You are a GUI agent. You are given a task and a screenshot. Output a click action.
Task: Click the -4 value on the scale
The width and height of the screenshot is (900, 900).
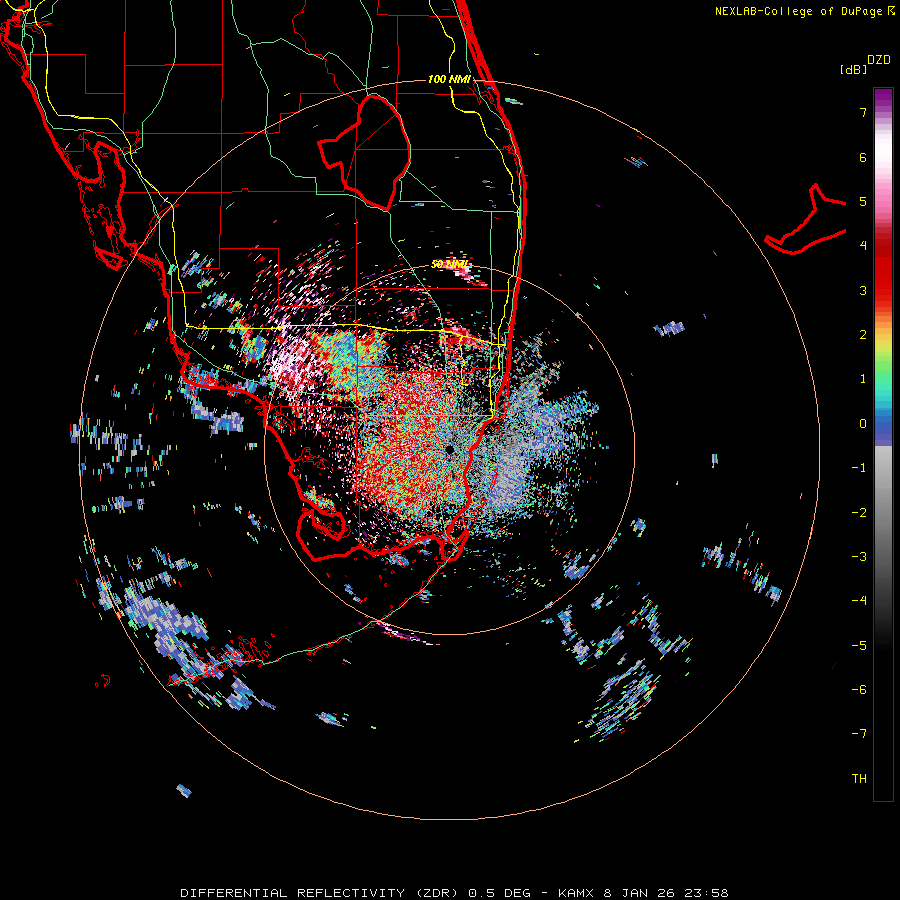pyautogui.click(x=859, y=600)
